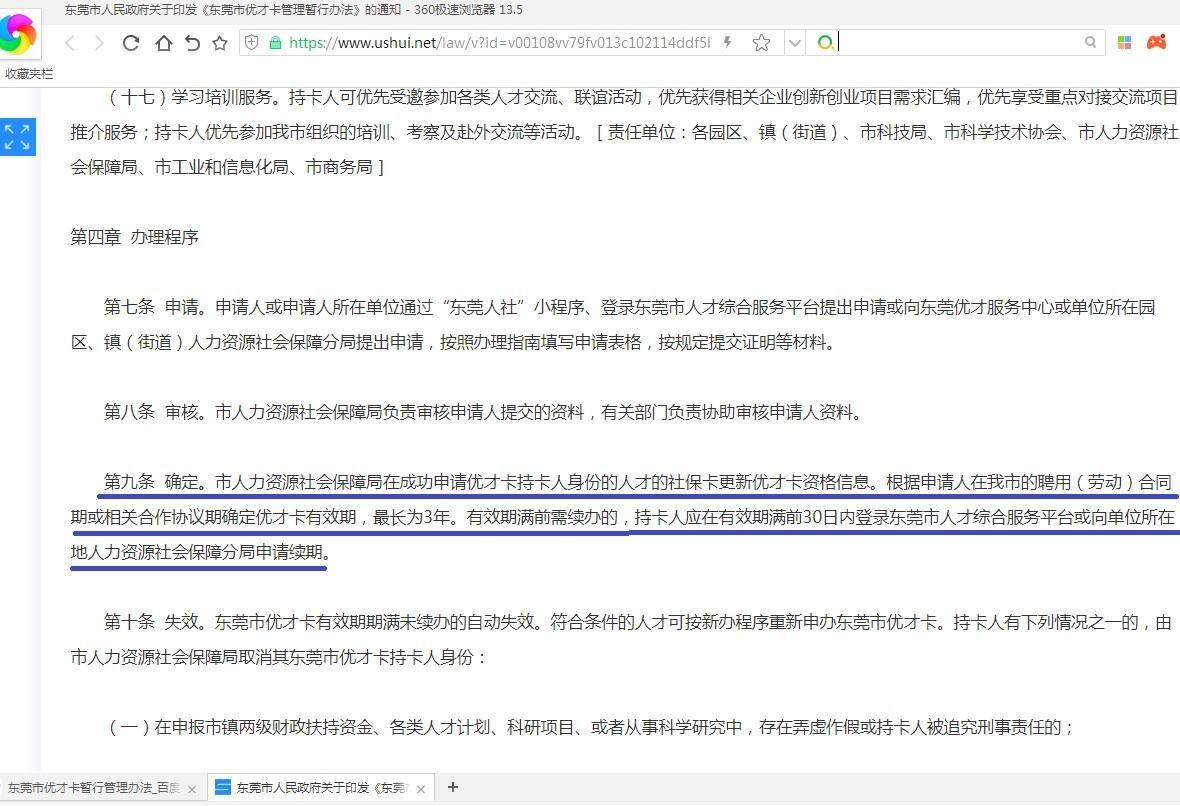This screenshot has width=1180, height=806.
Task: Open the colorful apps grid icon
Action: pos(1125,42)
